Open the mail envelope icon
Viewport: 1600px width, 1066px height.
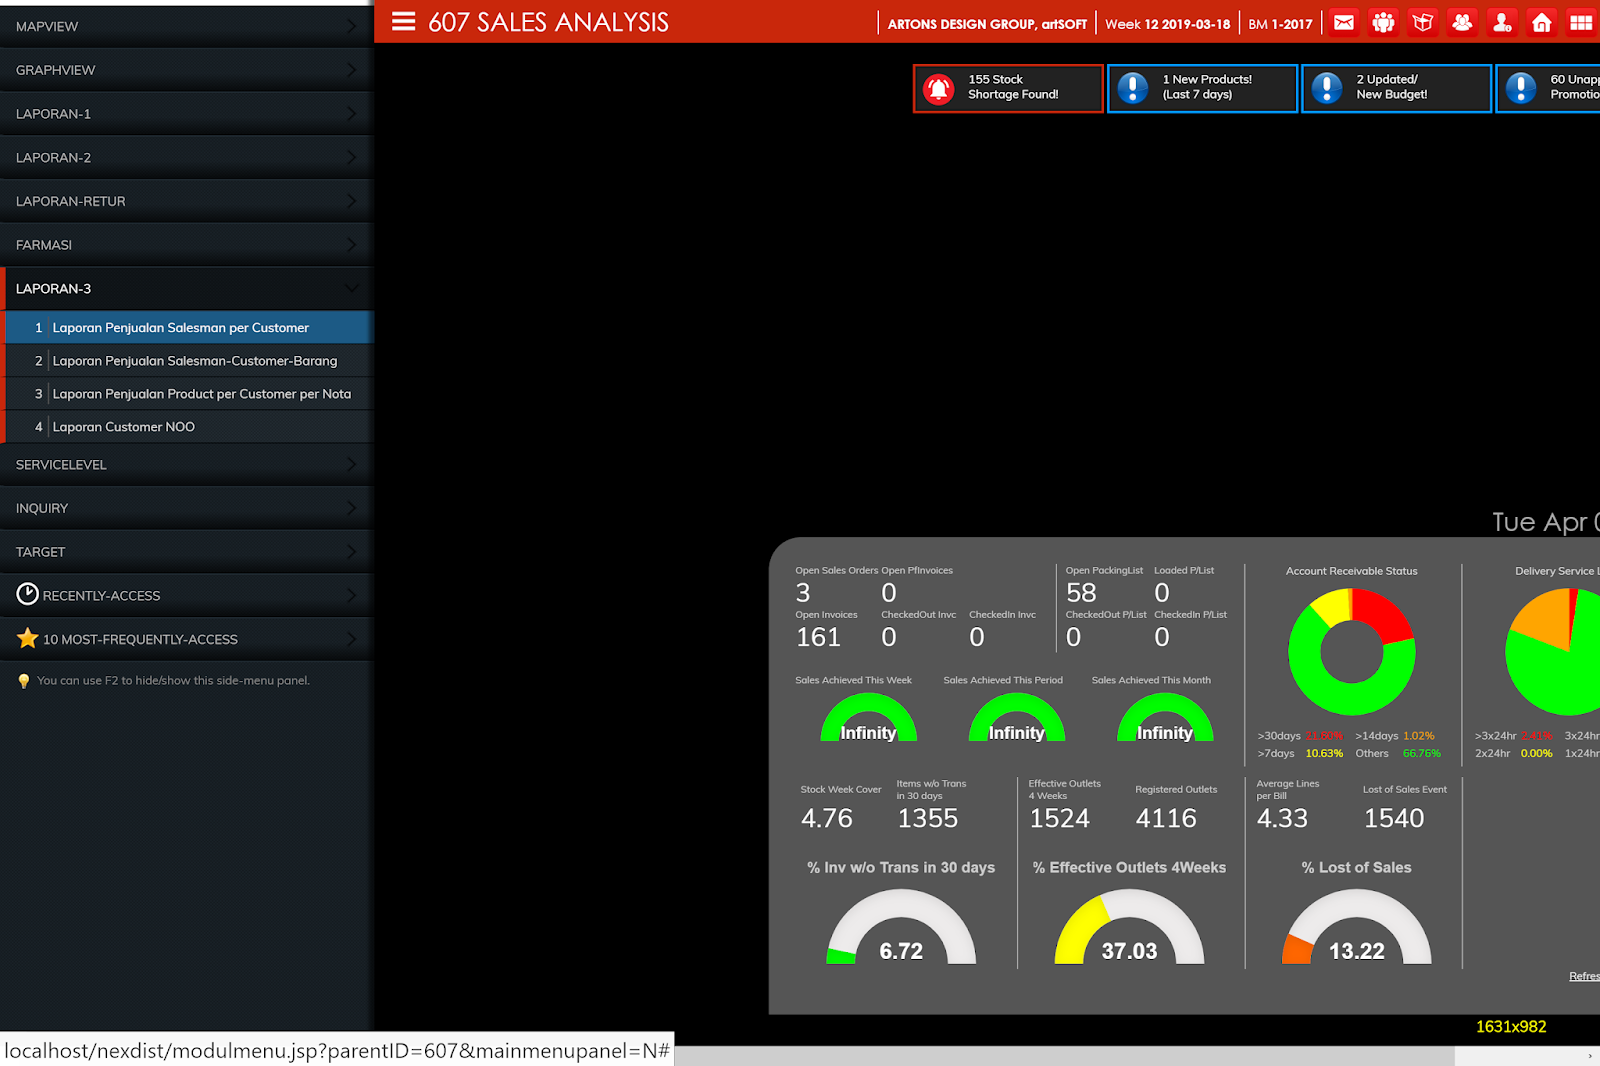click(x=1344, y=22)
